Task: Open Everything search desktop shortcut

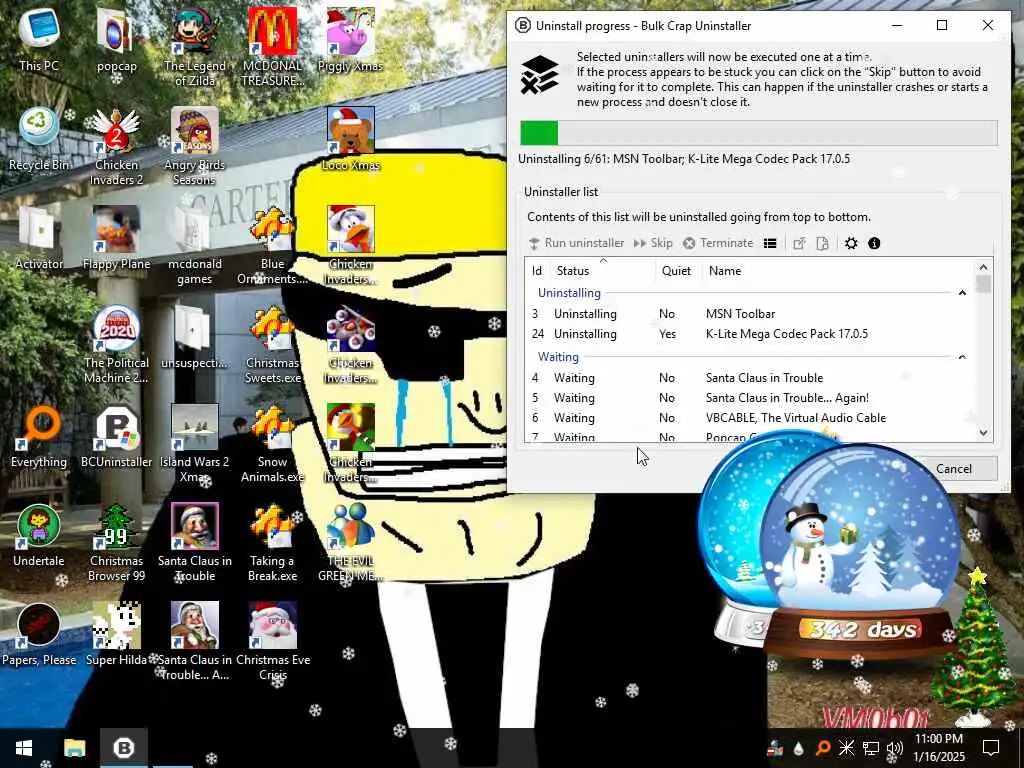Action: tap(39, 437)
